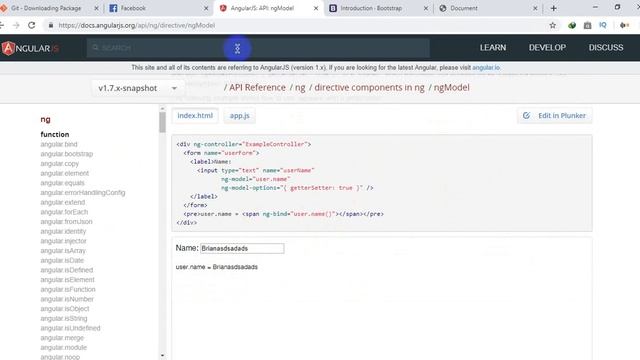The width and height of the screenshot is (640, 360).
Task: Reload the page with refresh button
Action: coord(31,25)
